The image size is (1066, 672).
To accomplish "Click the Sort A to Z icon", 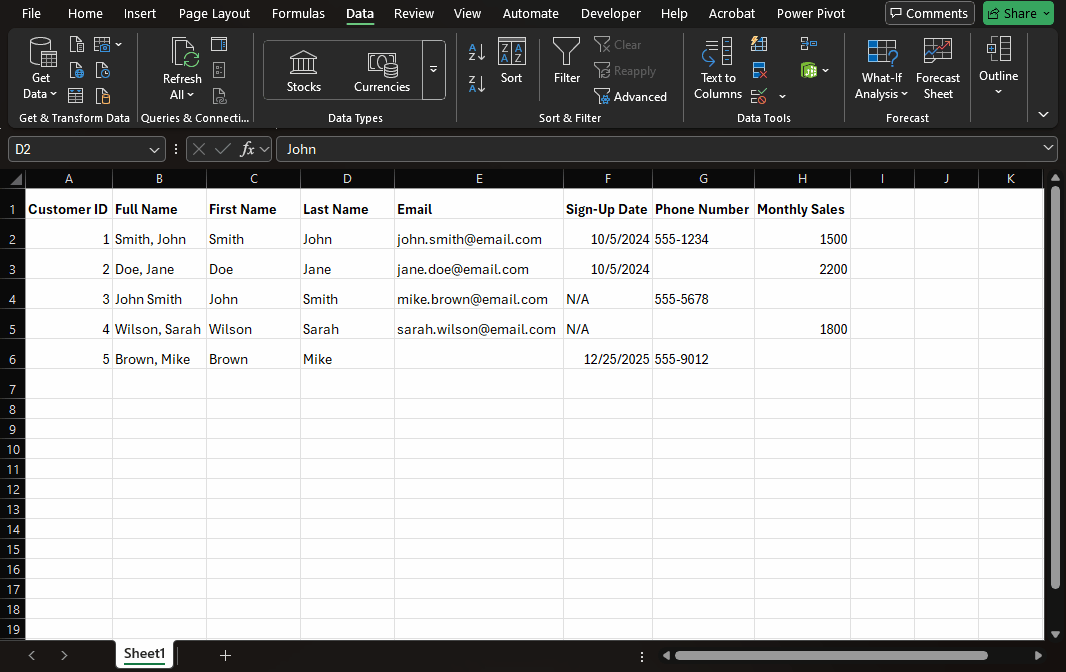I will click(477, 52).
